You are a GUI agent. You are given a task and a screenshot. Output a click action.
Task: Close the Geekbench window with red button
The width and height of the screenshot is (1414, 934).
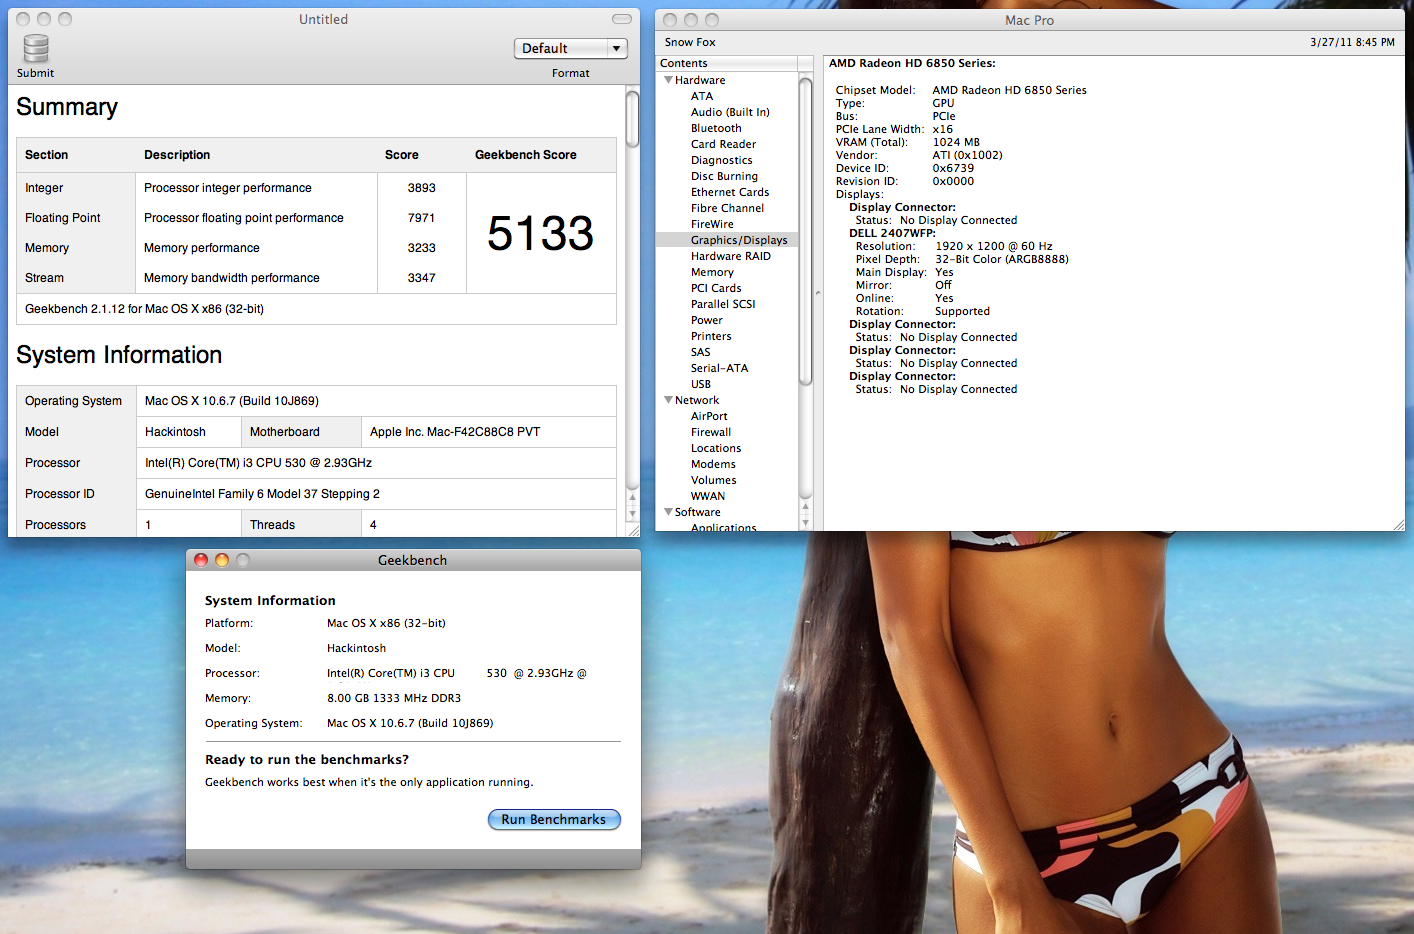click(201, 560)
